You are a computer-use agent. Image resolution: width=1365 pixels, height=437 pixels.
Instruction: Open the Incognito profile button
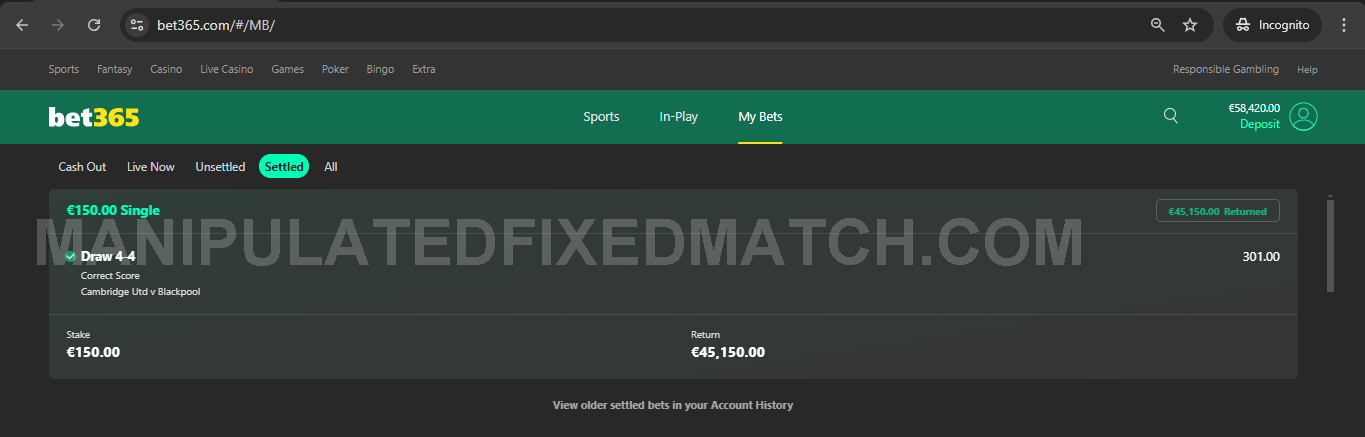(1272, 25)
